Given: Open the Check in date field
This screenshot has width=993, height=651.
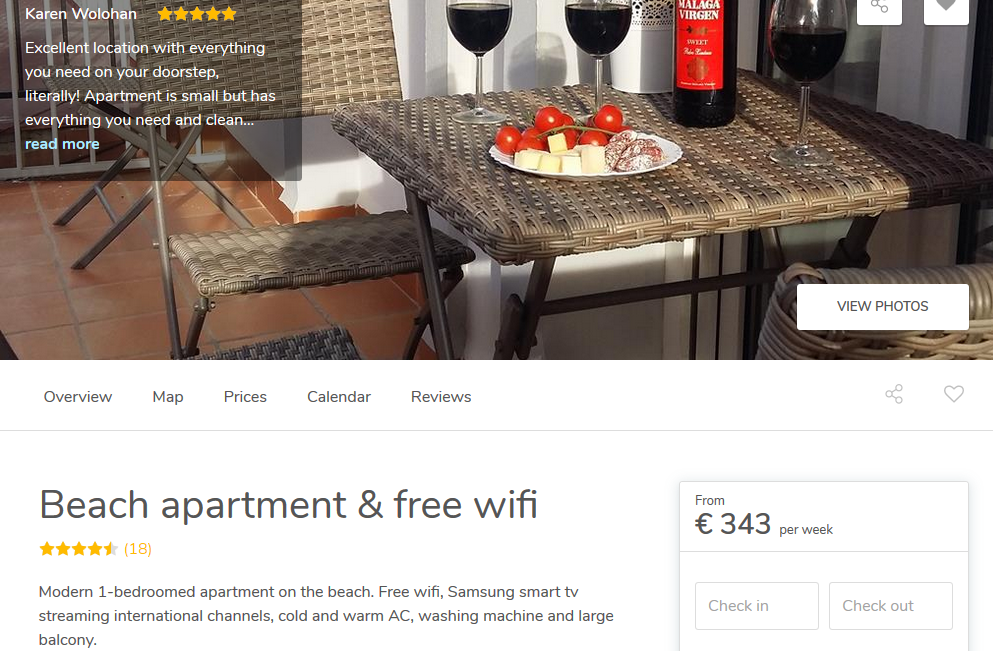Looking at the screenshot, I should (757, 606).
